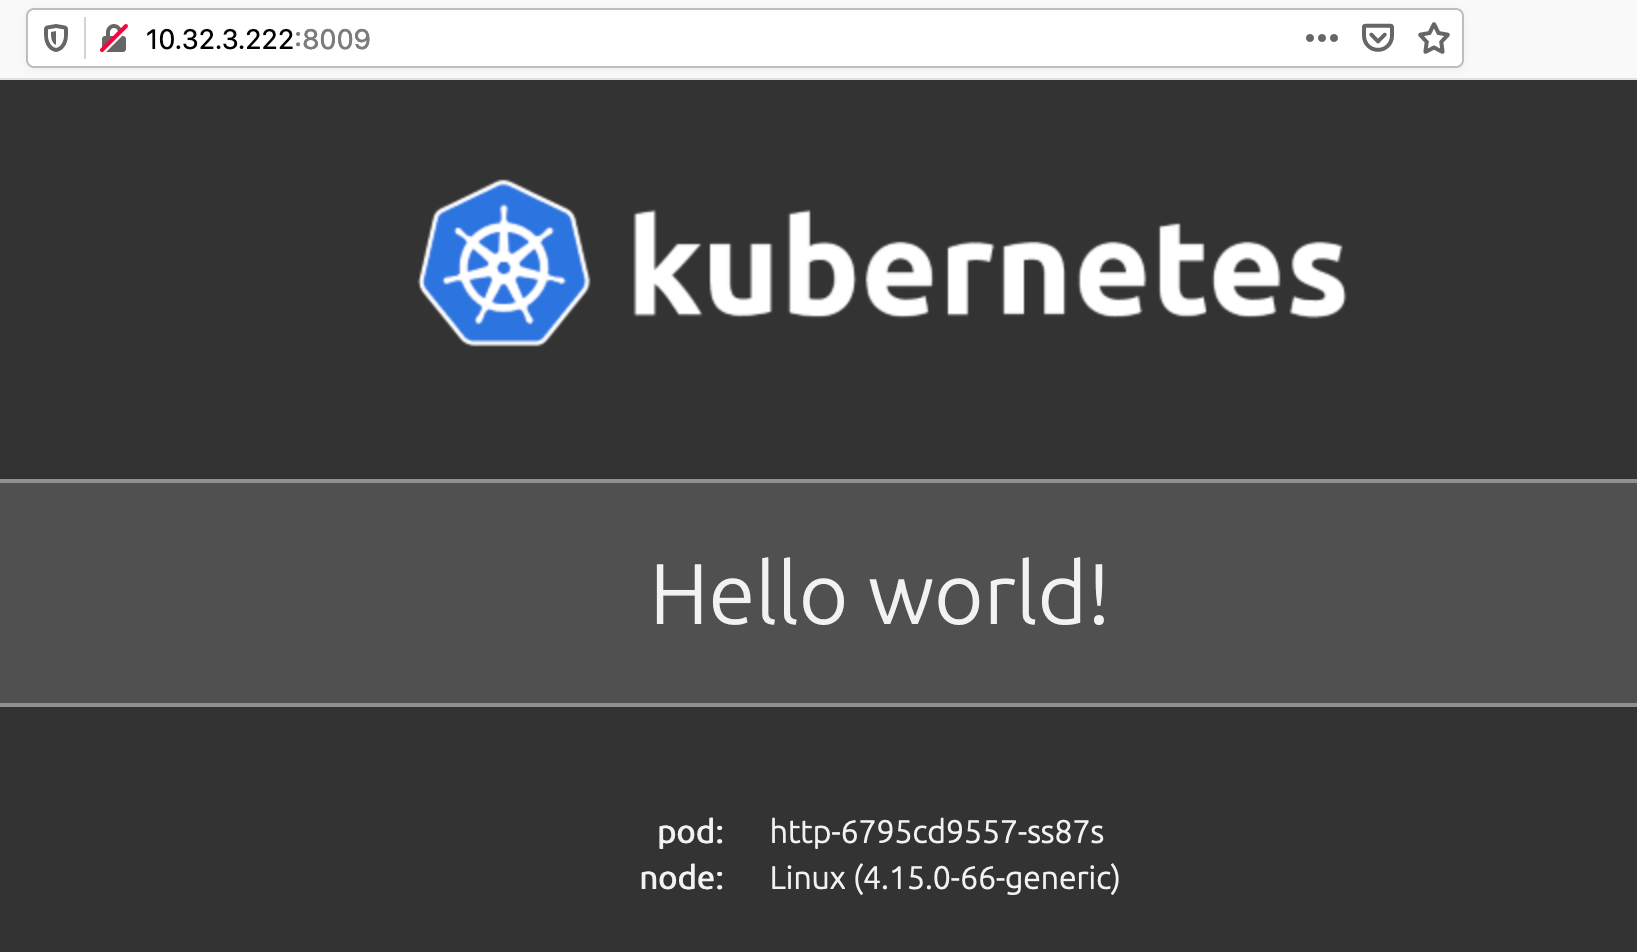This screenshot has width=1637, height=952.
Task: Open the insecure connection lock icon
Action: pos(114,39)
